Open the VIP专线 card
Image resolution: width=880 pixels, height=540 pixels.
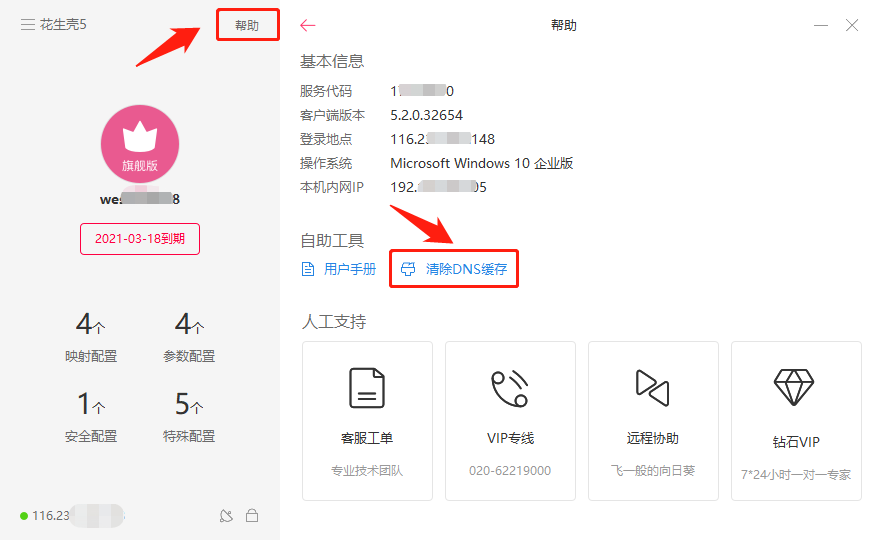[x=510, y=420]
